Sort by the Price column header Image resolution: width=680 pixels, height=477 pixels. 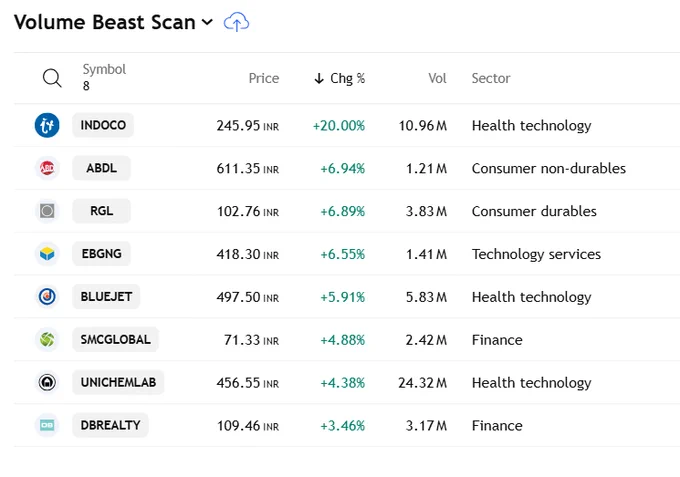point(264,78)
